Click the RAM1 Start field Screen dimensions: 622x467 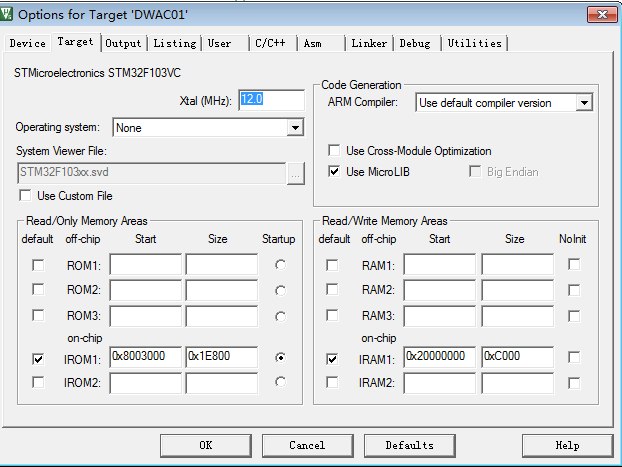pos(440,265)
